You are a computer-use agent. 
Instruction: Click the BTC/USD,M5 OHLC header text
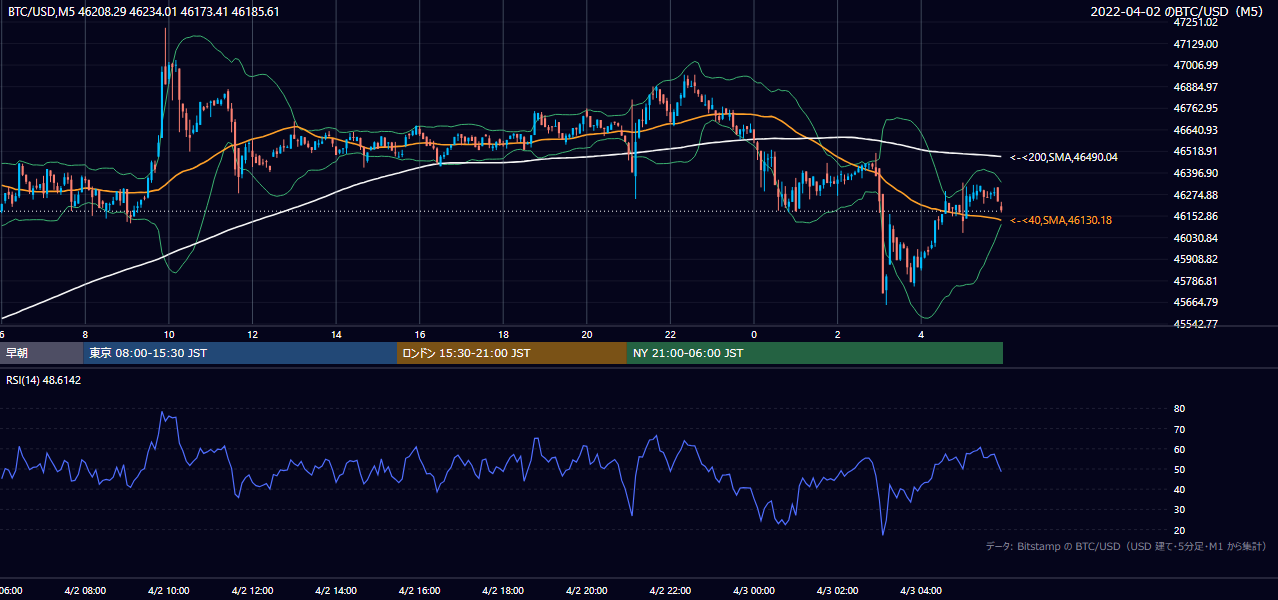coord(144,12)
